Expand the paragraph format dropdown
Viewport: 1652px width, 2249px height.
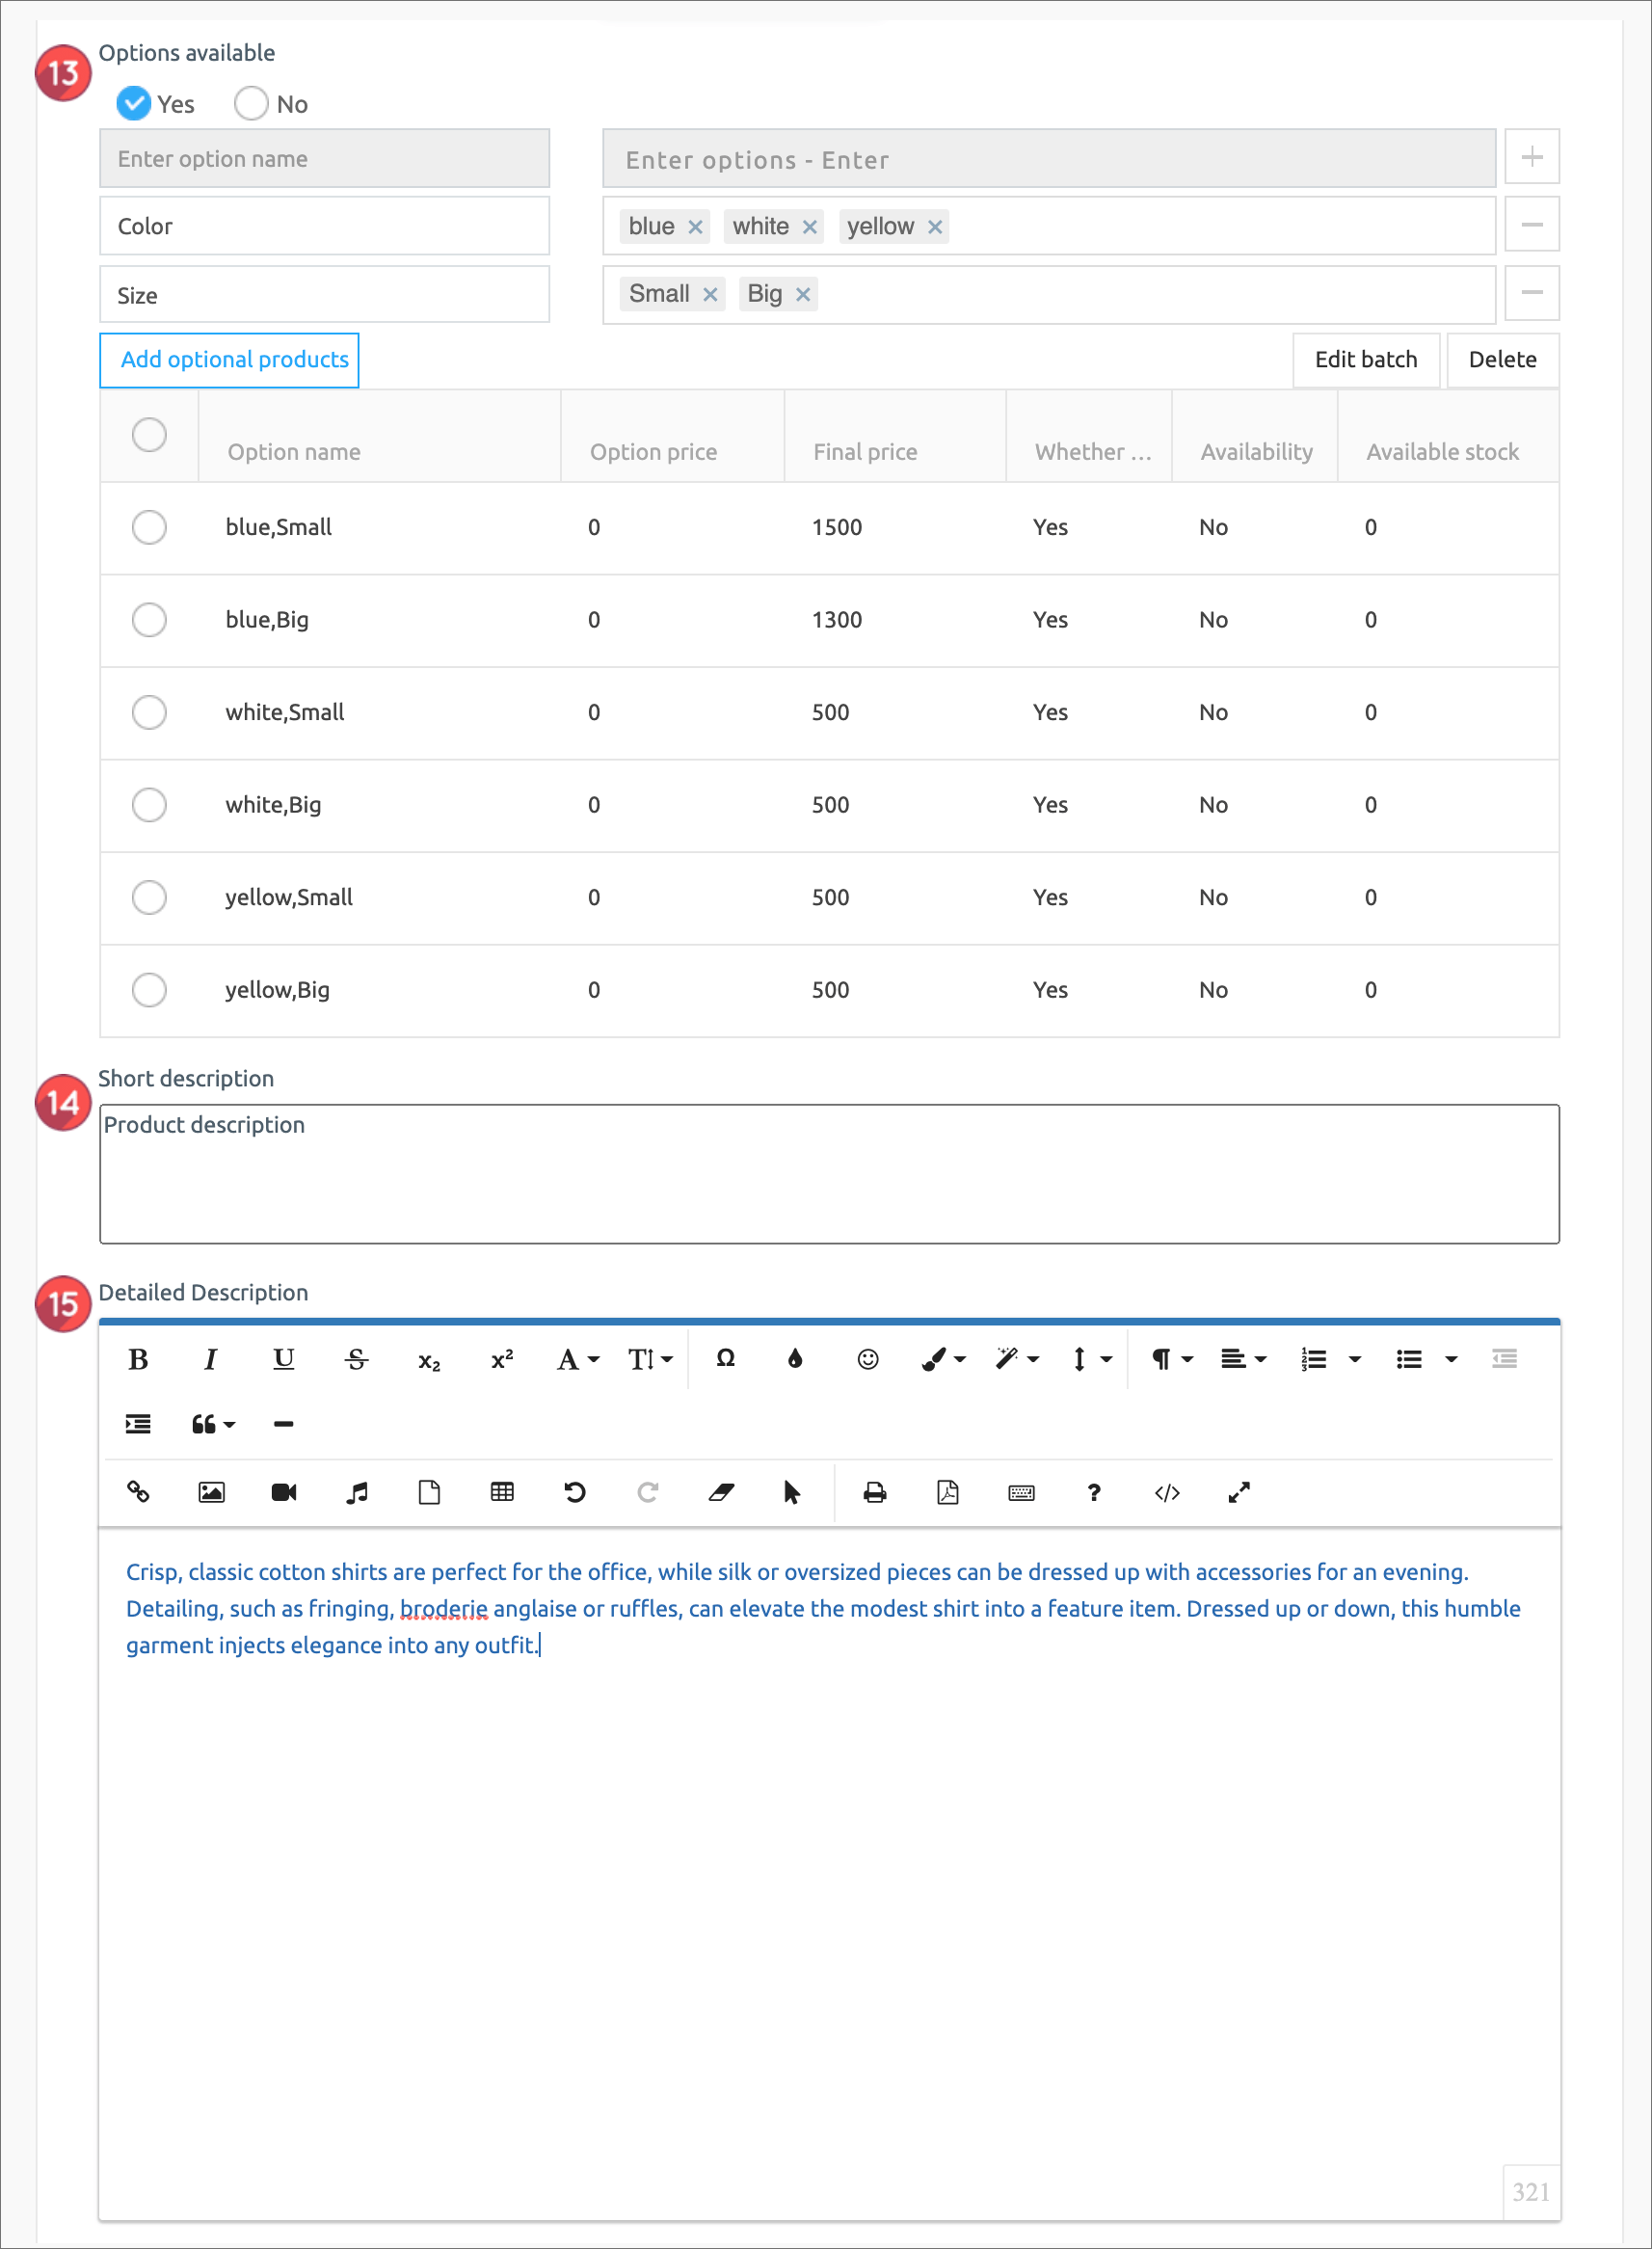[x=1171, y=1359]
